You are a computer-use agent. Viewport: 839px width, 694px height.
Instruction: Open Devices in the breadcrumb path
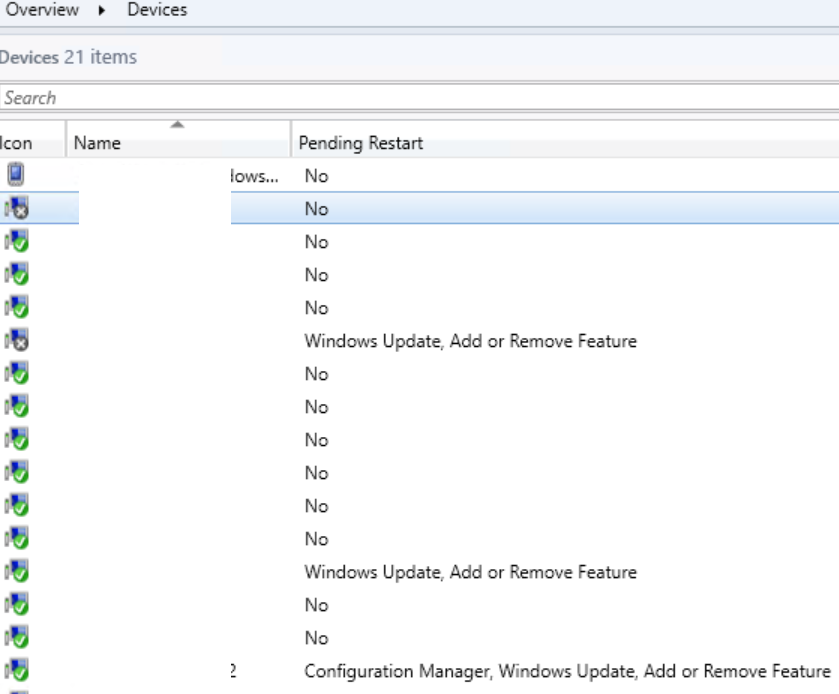[157, 10]
